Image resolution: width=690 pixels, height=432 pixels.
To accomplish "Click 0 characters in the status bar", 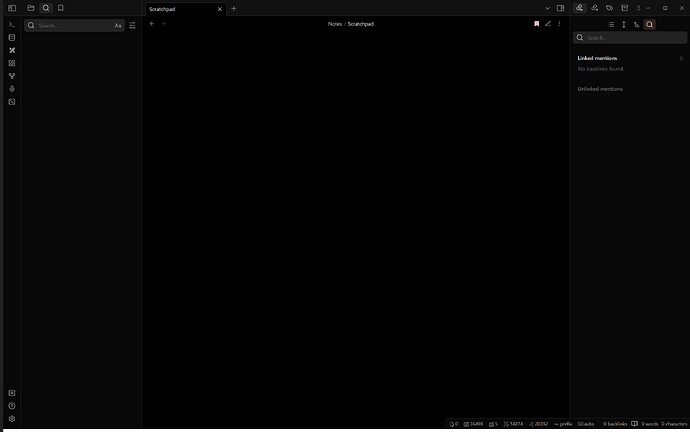I will click(674, 424).
